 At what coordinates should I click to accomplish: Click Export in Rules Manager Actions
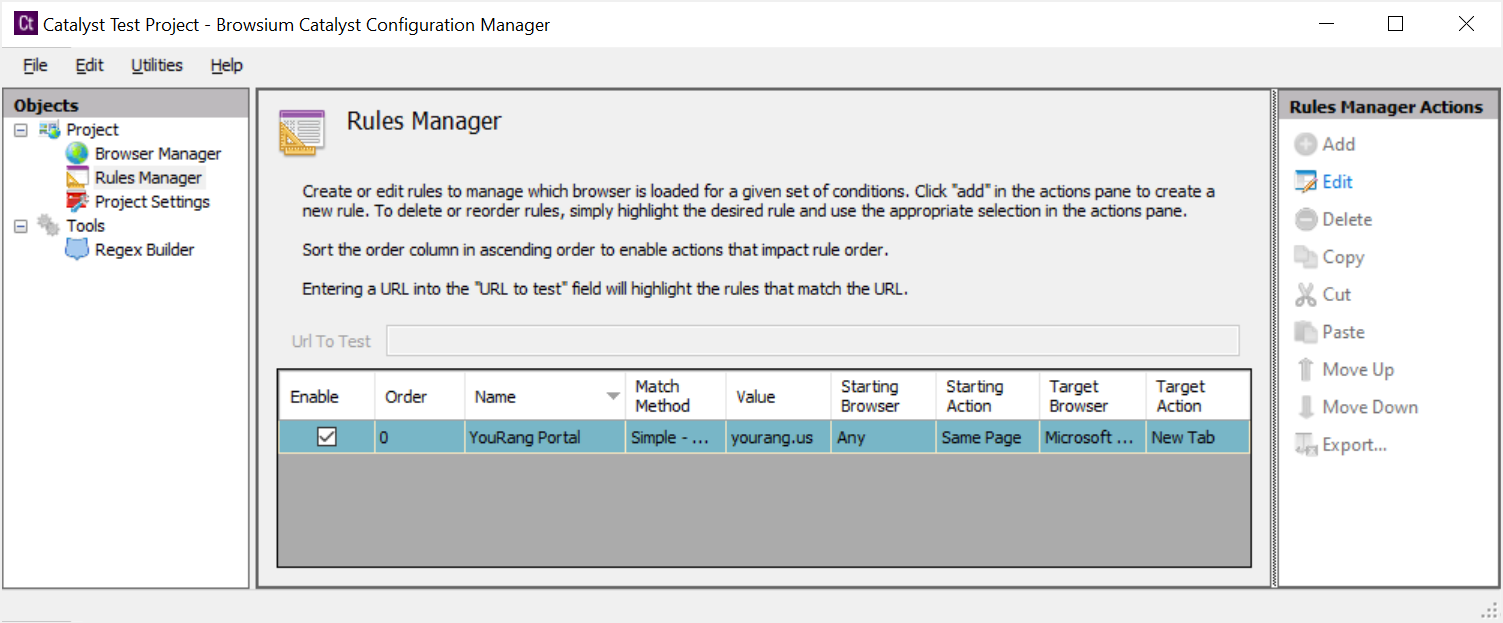pos(1307,444)
